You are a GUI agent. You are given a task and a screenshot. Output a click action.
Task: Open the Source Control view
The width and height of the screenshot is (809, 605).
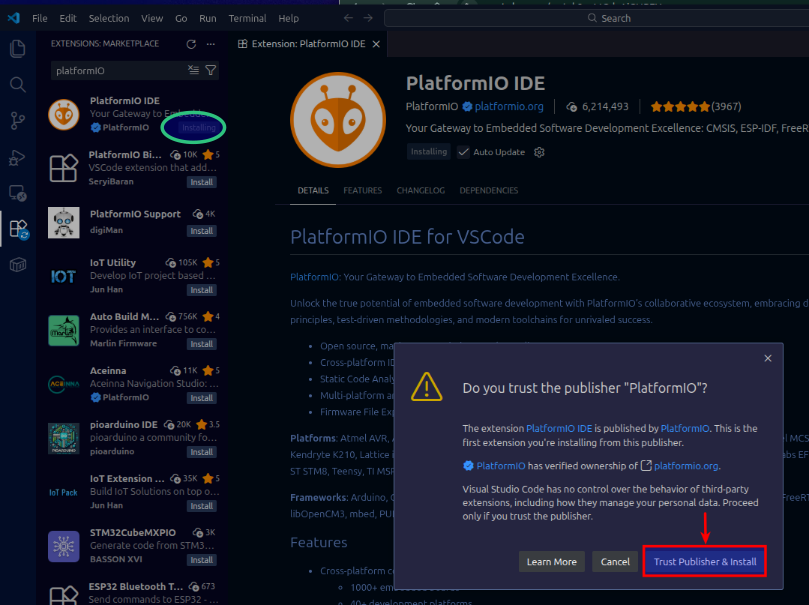point(17,121)
